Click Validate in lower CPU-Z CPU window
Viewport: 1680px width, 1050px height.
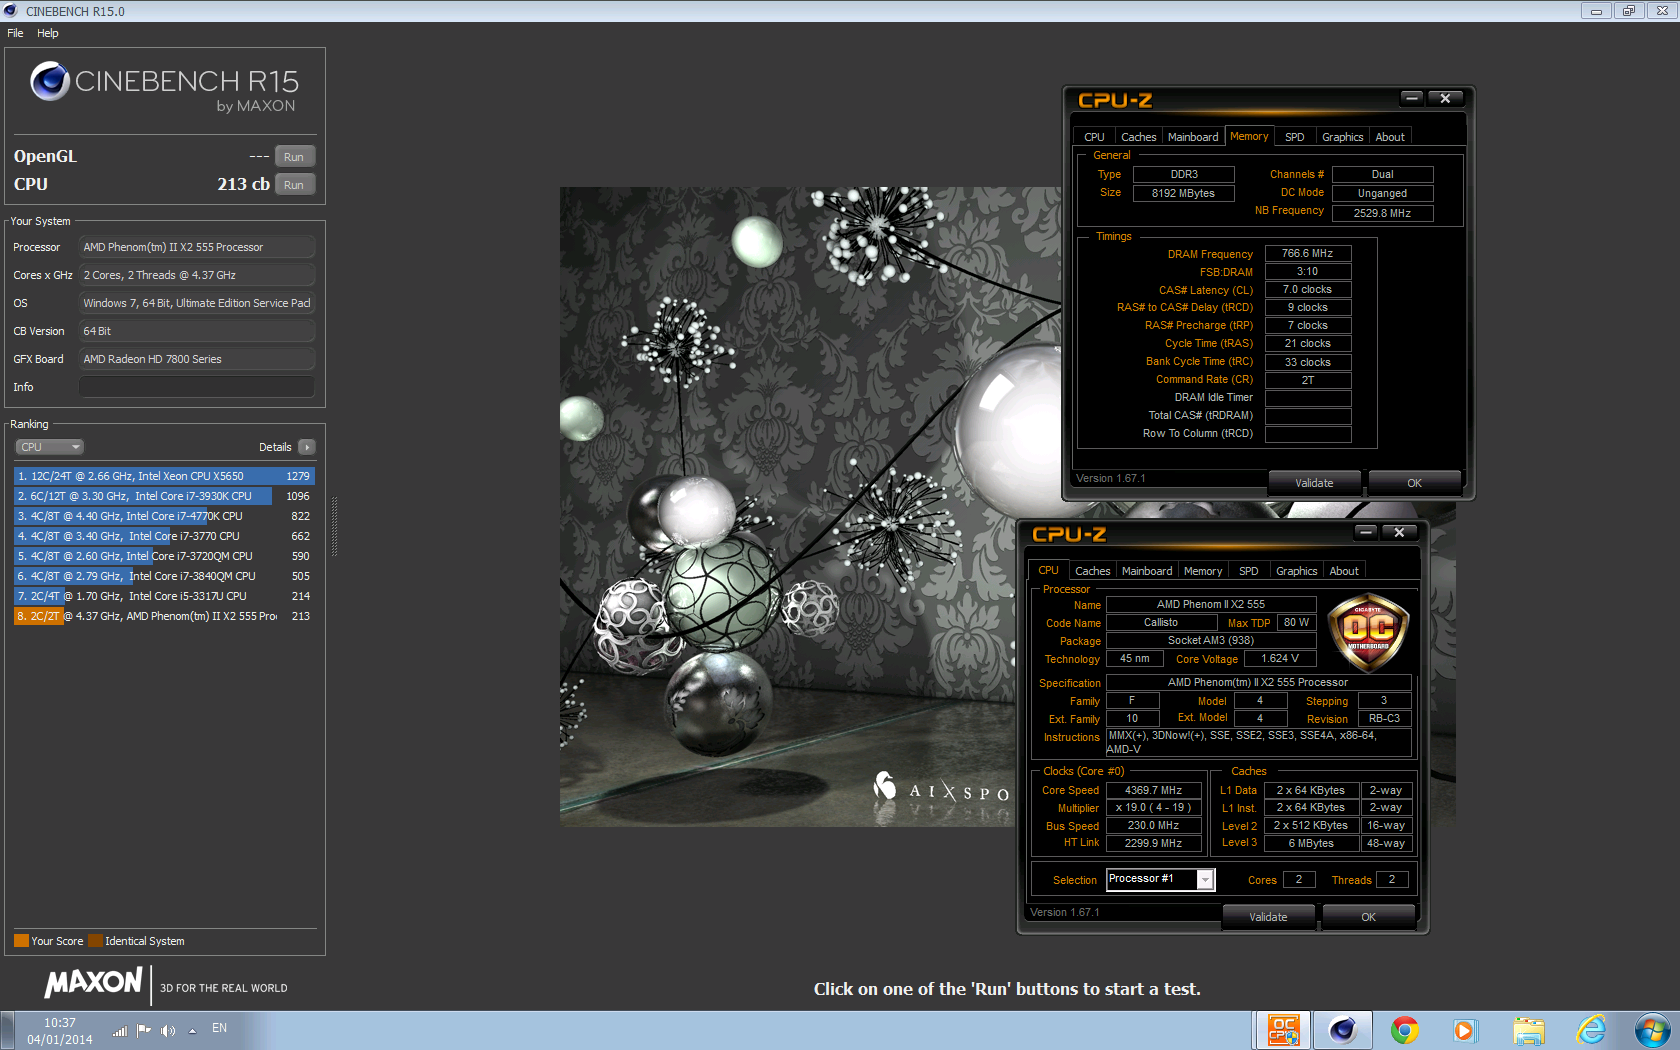(1268, 917)
